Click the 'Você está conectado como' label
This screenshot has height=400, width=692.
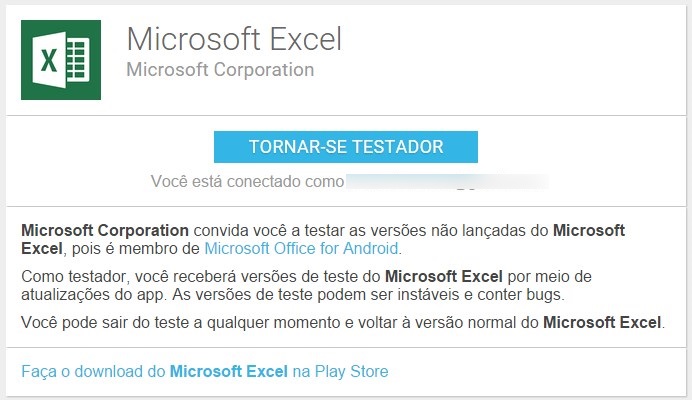point(247,181)
